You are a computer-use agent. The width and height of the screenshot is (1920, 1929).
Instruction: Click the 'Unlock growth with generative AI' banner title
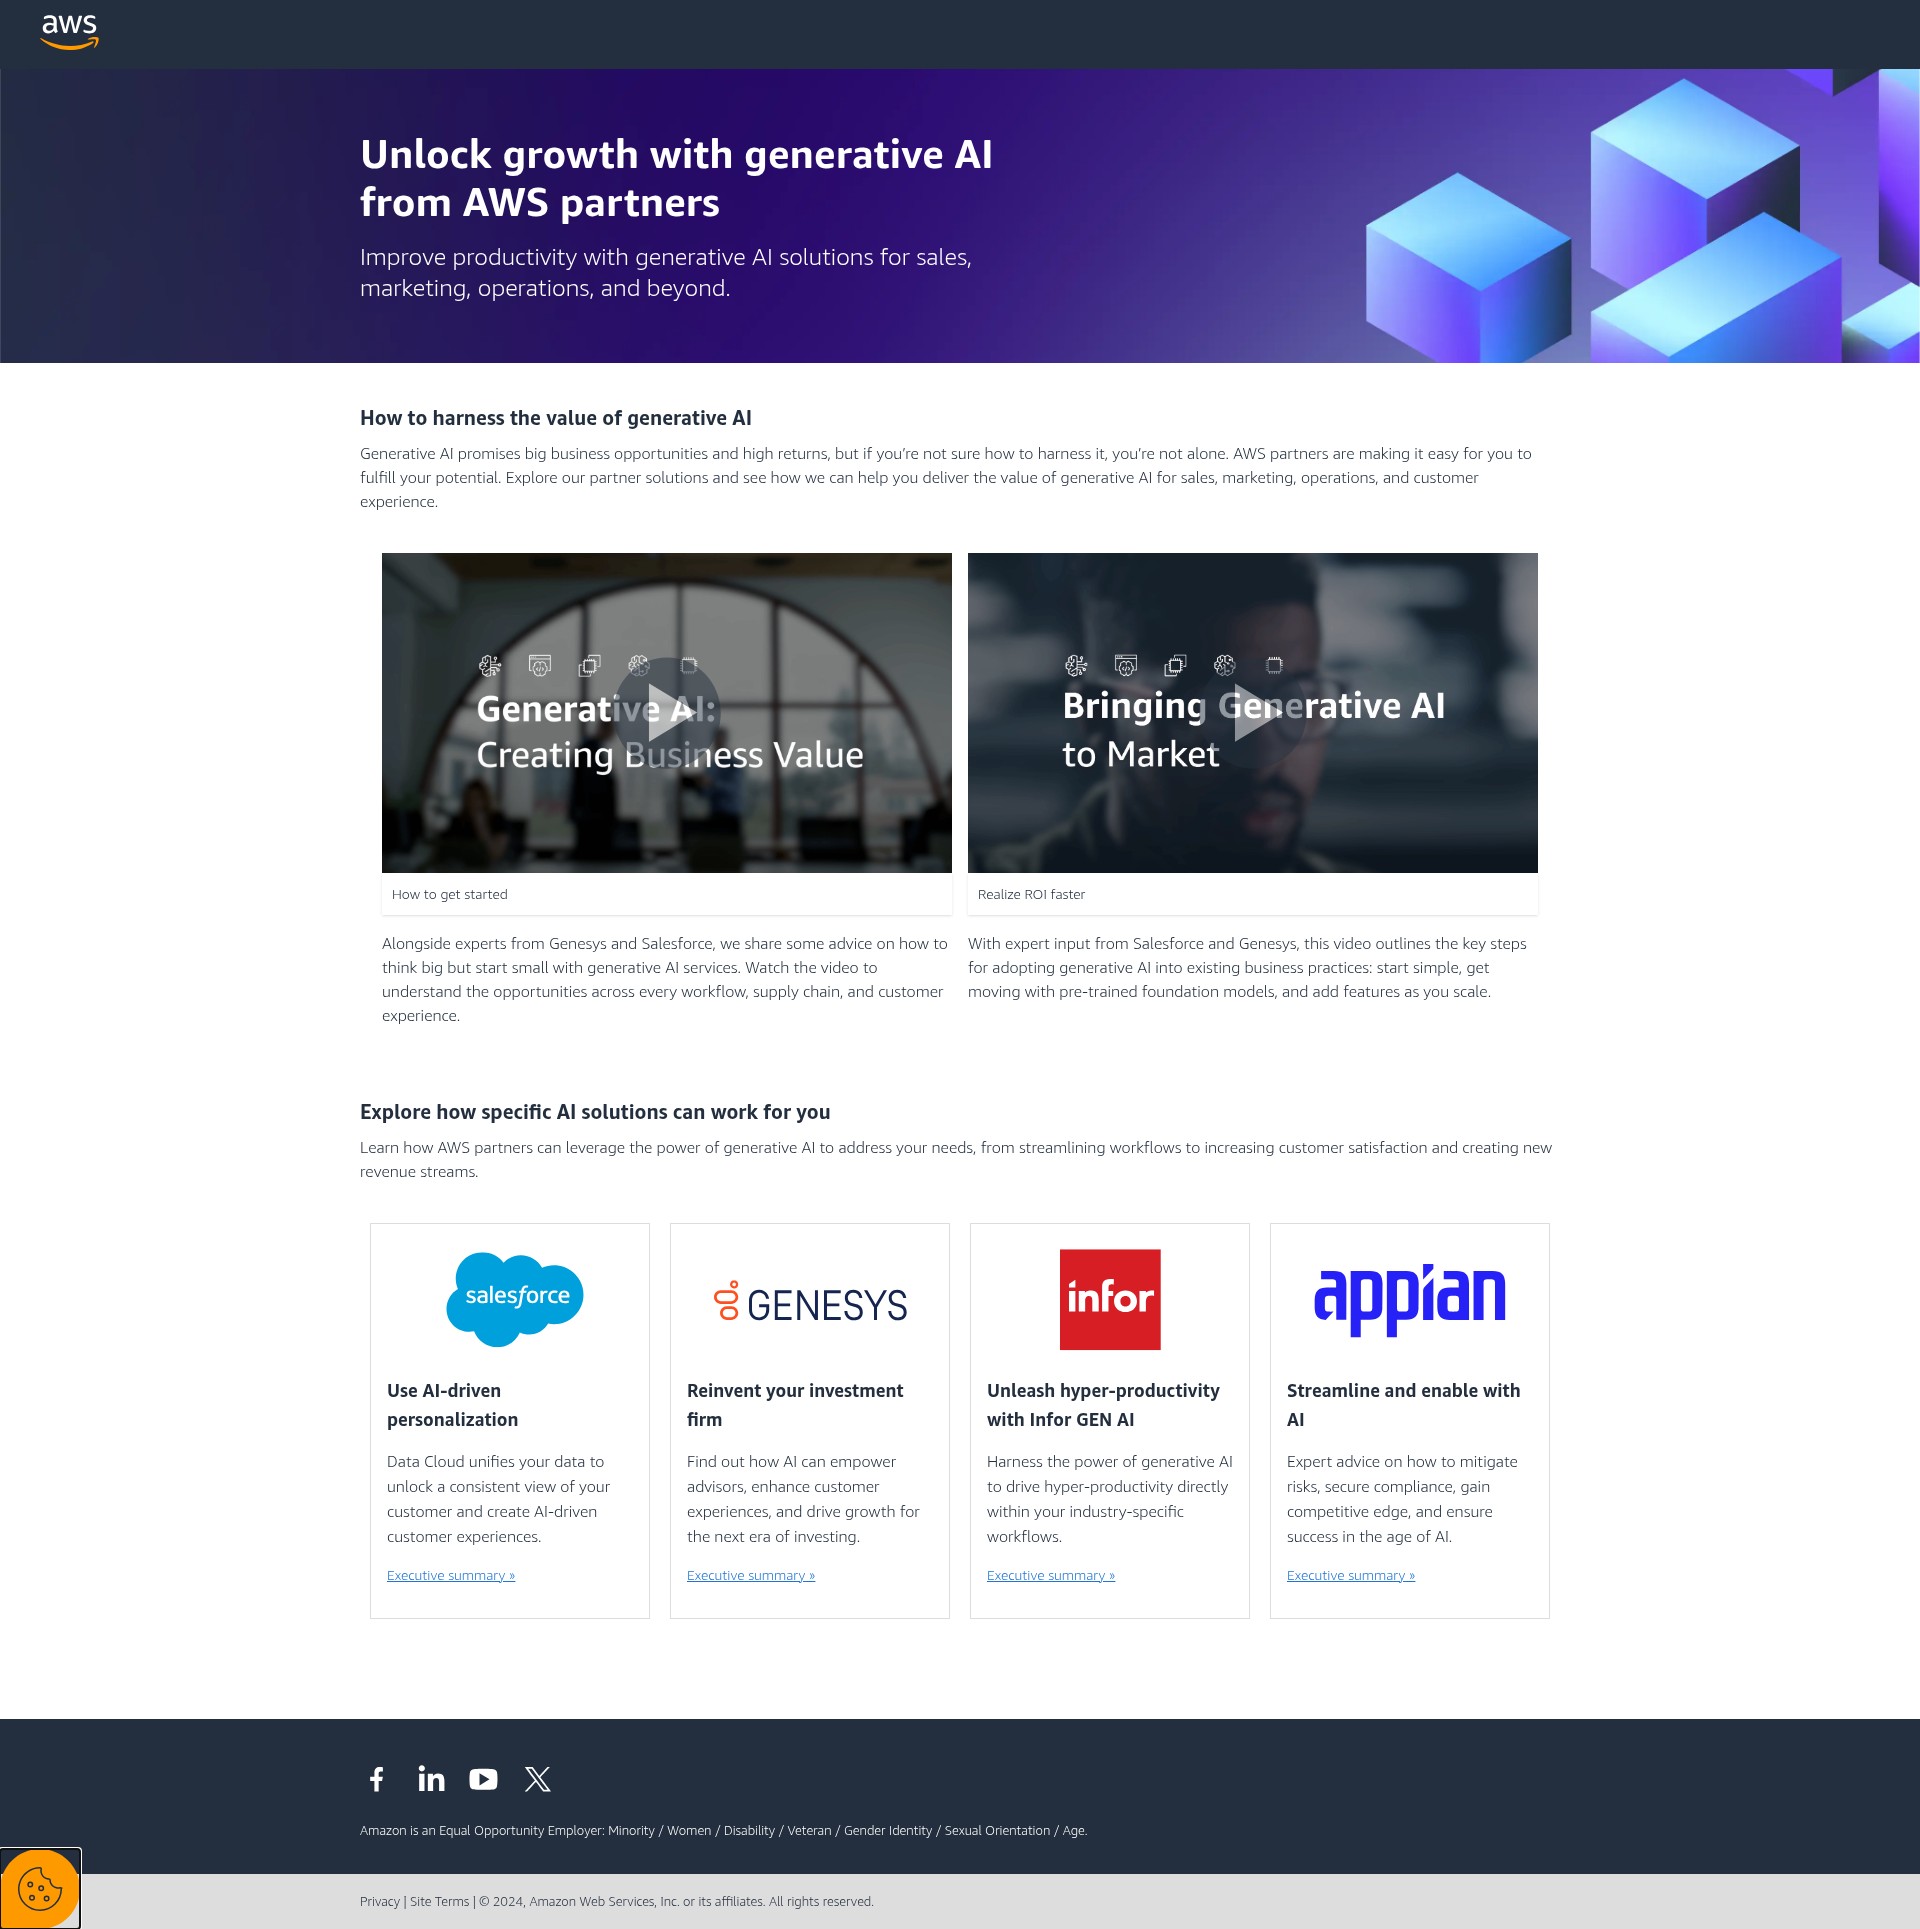(676, 178)
